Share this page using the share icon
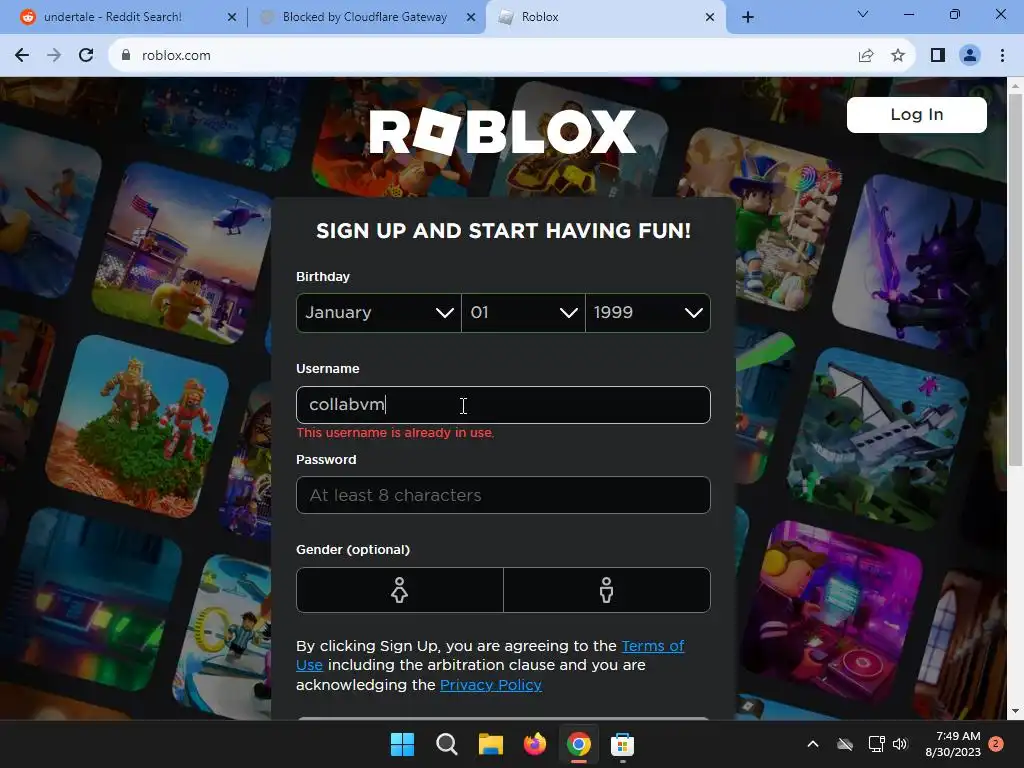The height and width of the screenshot is (768, 1024). point(866,56)
